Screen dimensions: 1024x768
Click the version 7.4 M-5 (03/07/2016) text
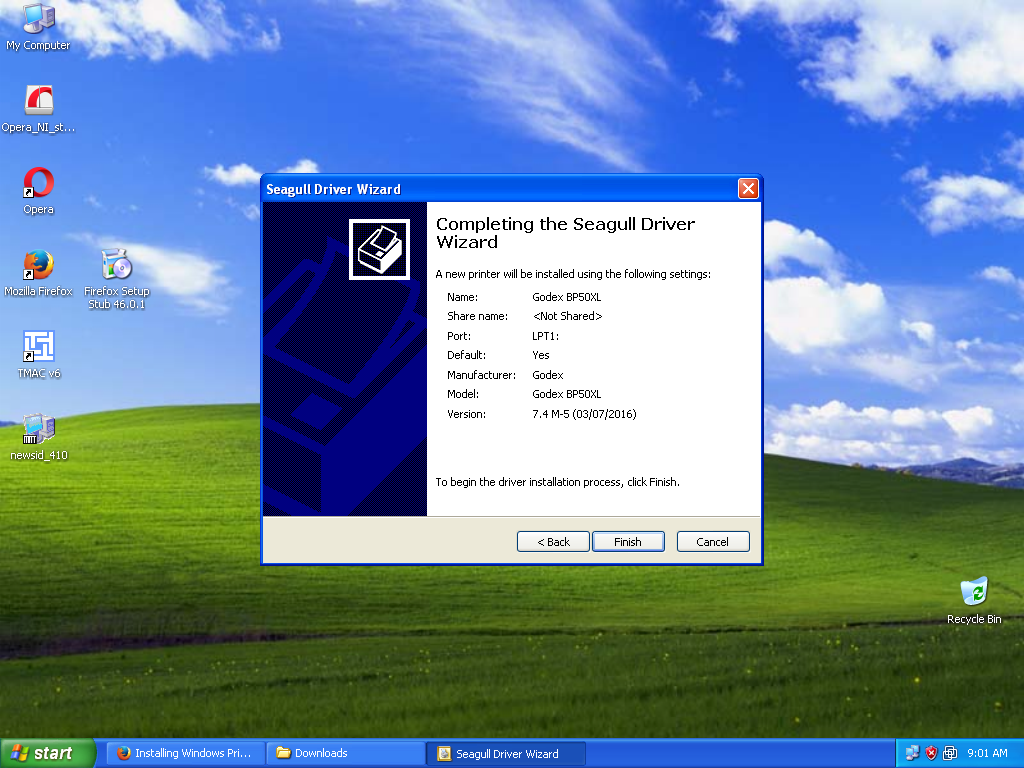pos(584,414)
